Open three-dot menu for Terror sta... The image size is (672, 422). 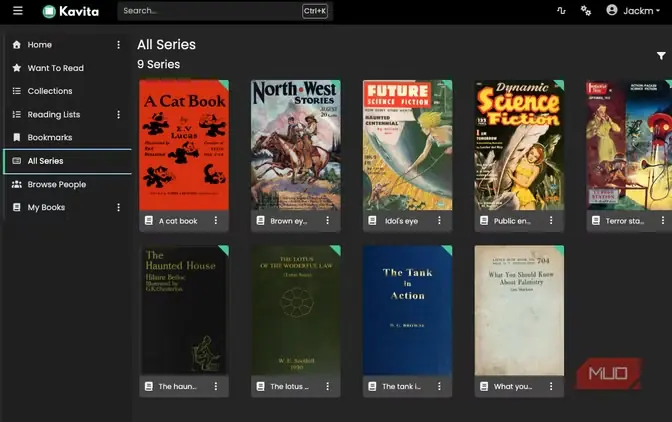point(663,220)
